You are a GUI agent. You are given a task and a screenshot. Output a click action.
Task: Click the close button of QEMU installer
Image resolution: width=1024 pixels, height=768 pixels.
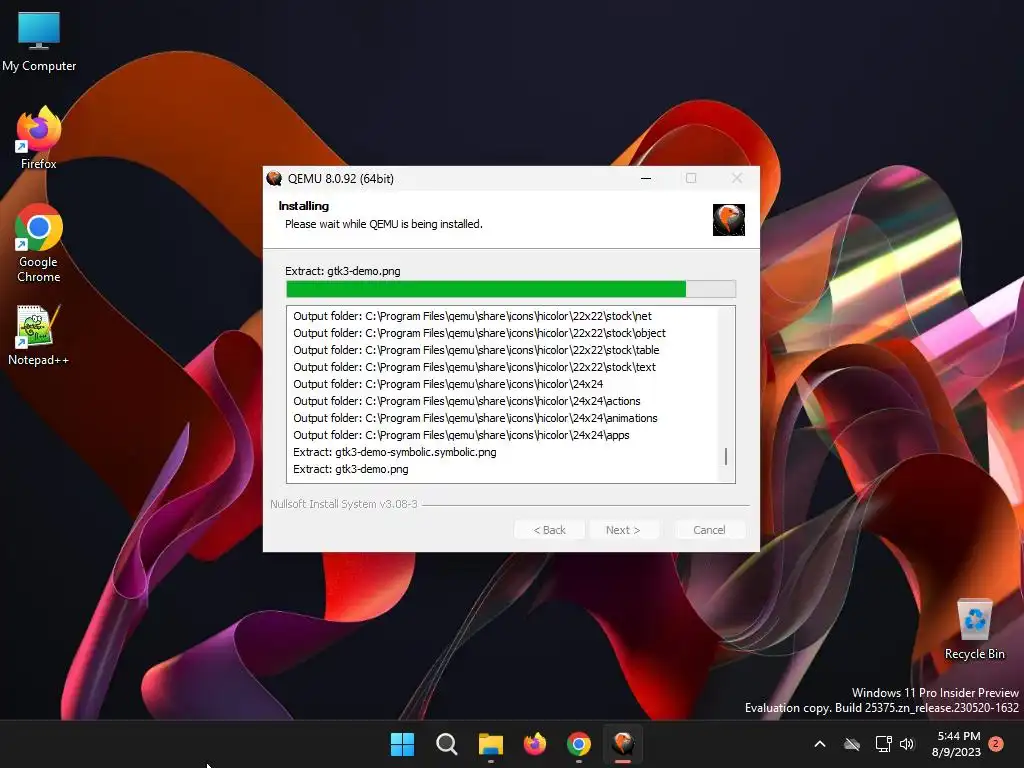point(737,178)
